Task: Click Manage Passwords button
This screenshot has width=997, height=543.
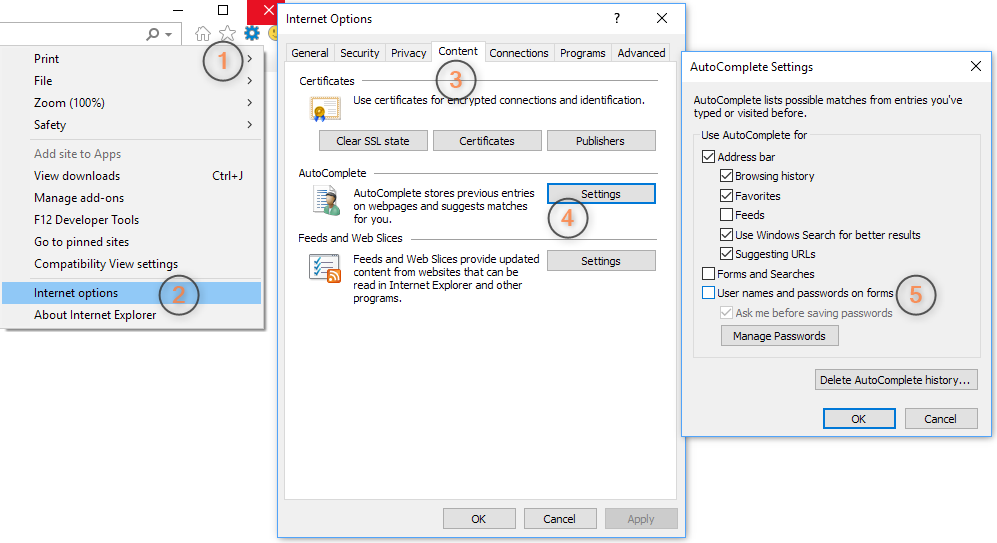Action: tap(780, 336)
